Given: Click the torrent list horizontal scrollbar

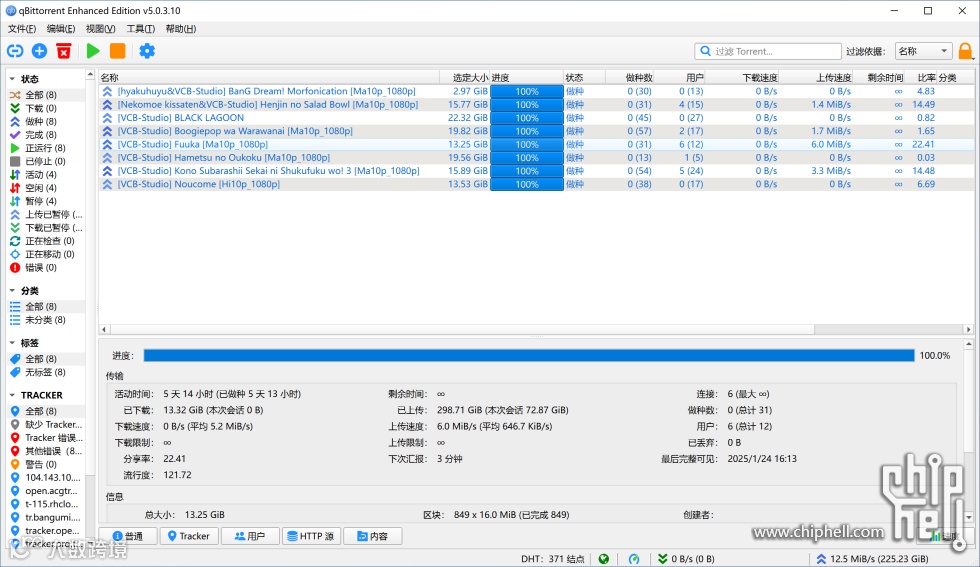Looking at the screenshot, I should (x=462, y=329).
